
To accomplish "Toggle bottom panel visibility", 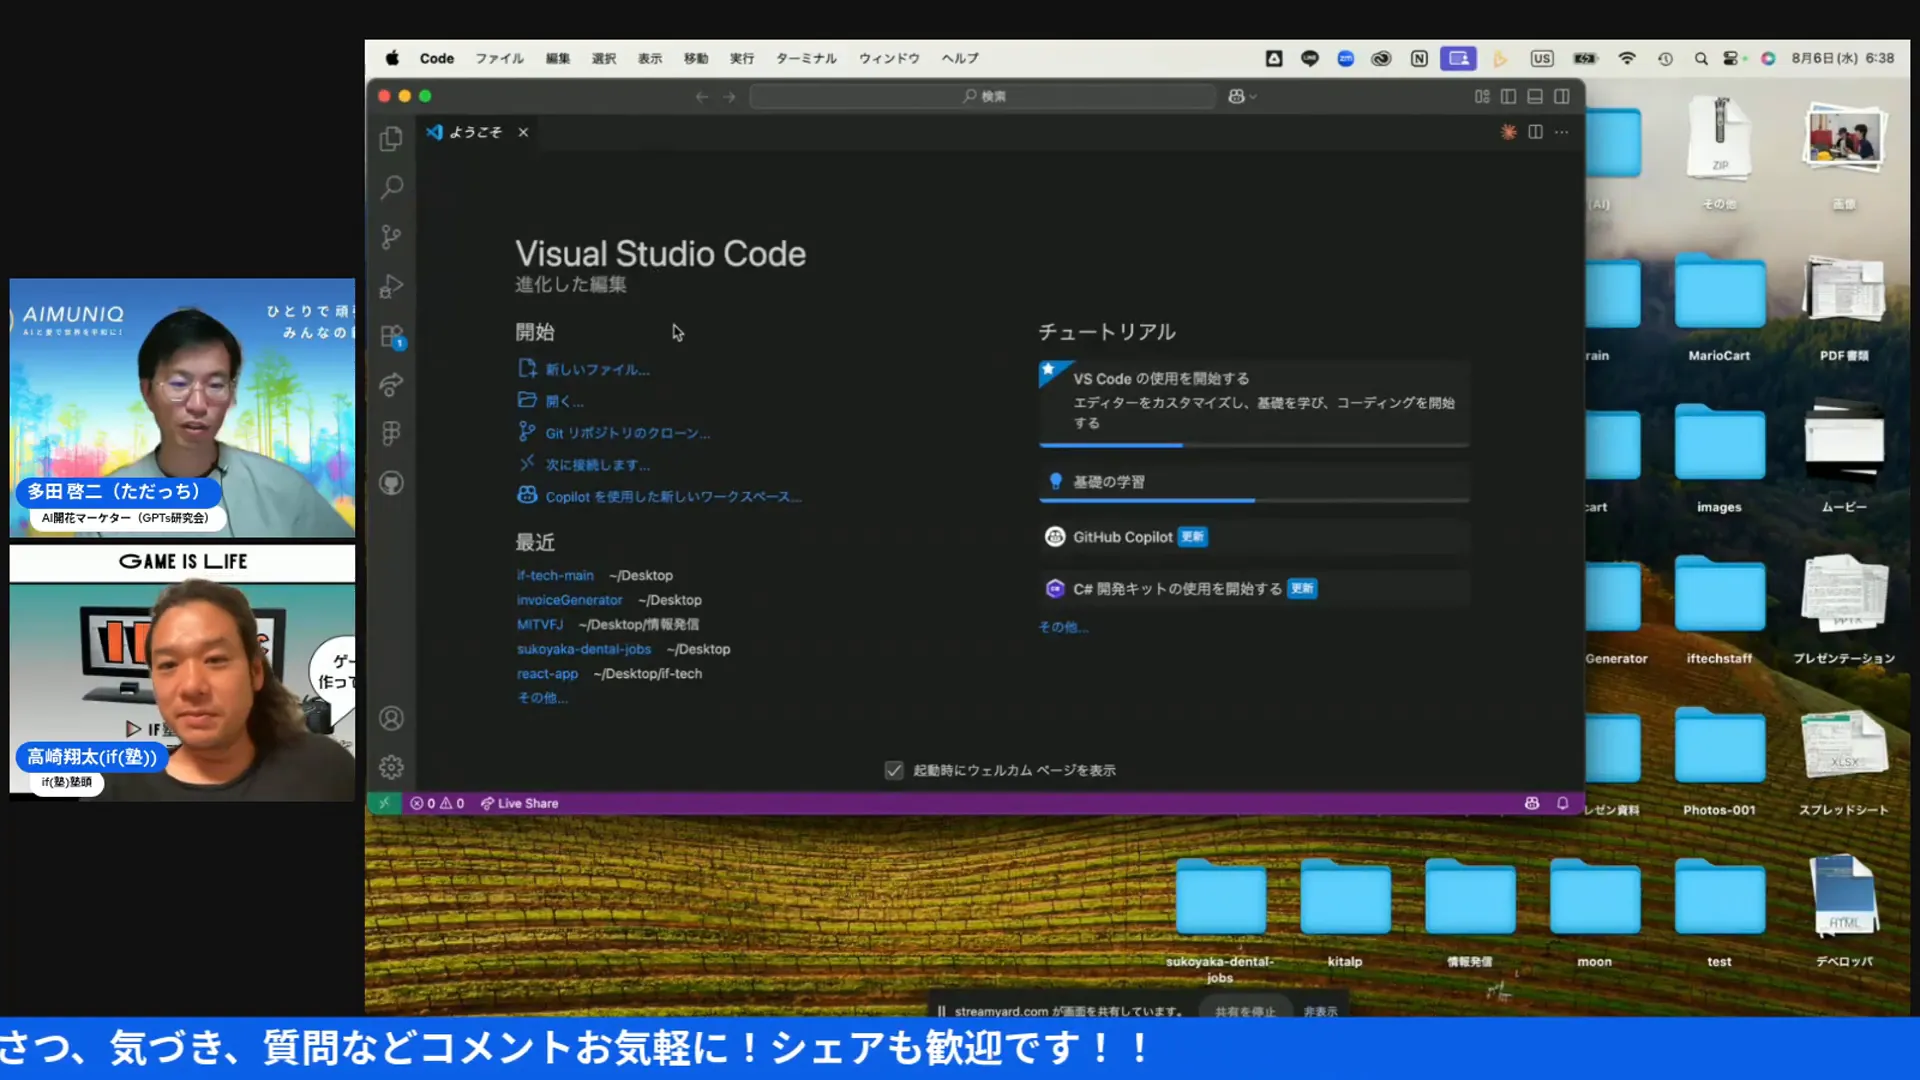I will 1535,96.
